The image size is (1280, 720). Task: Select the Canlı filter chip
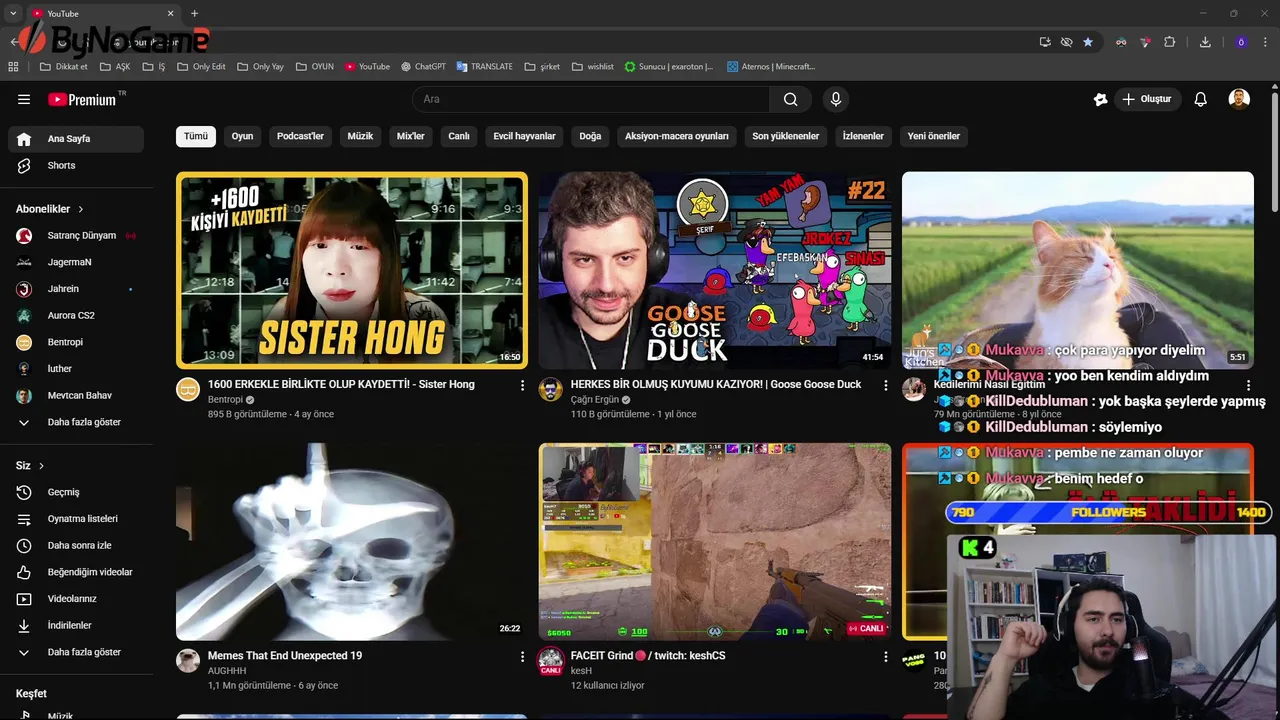459,136
